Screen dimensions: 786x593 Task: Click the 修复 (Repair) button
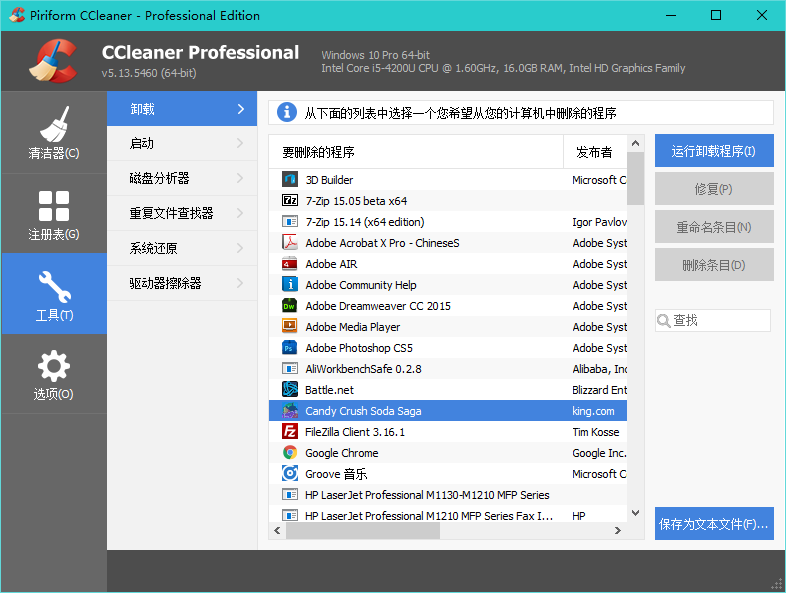coord(714,188)
